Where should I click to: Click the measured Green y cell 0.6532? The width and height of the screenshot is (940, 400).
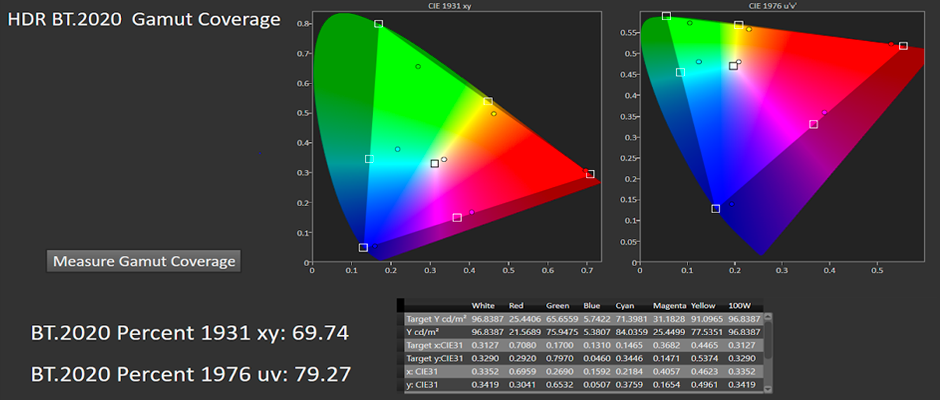tap(560, 385)
